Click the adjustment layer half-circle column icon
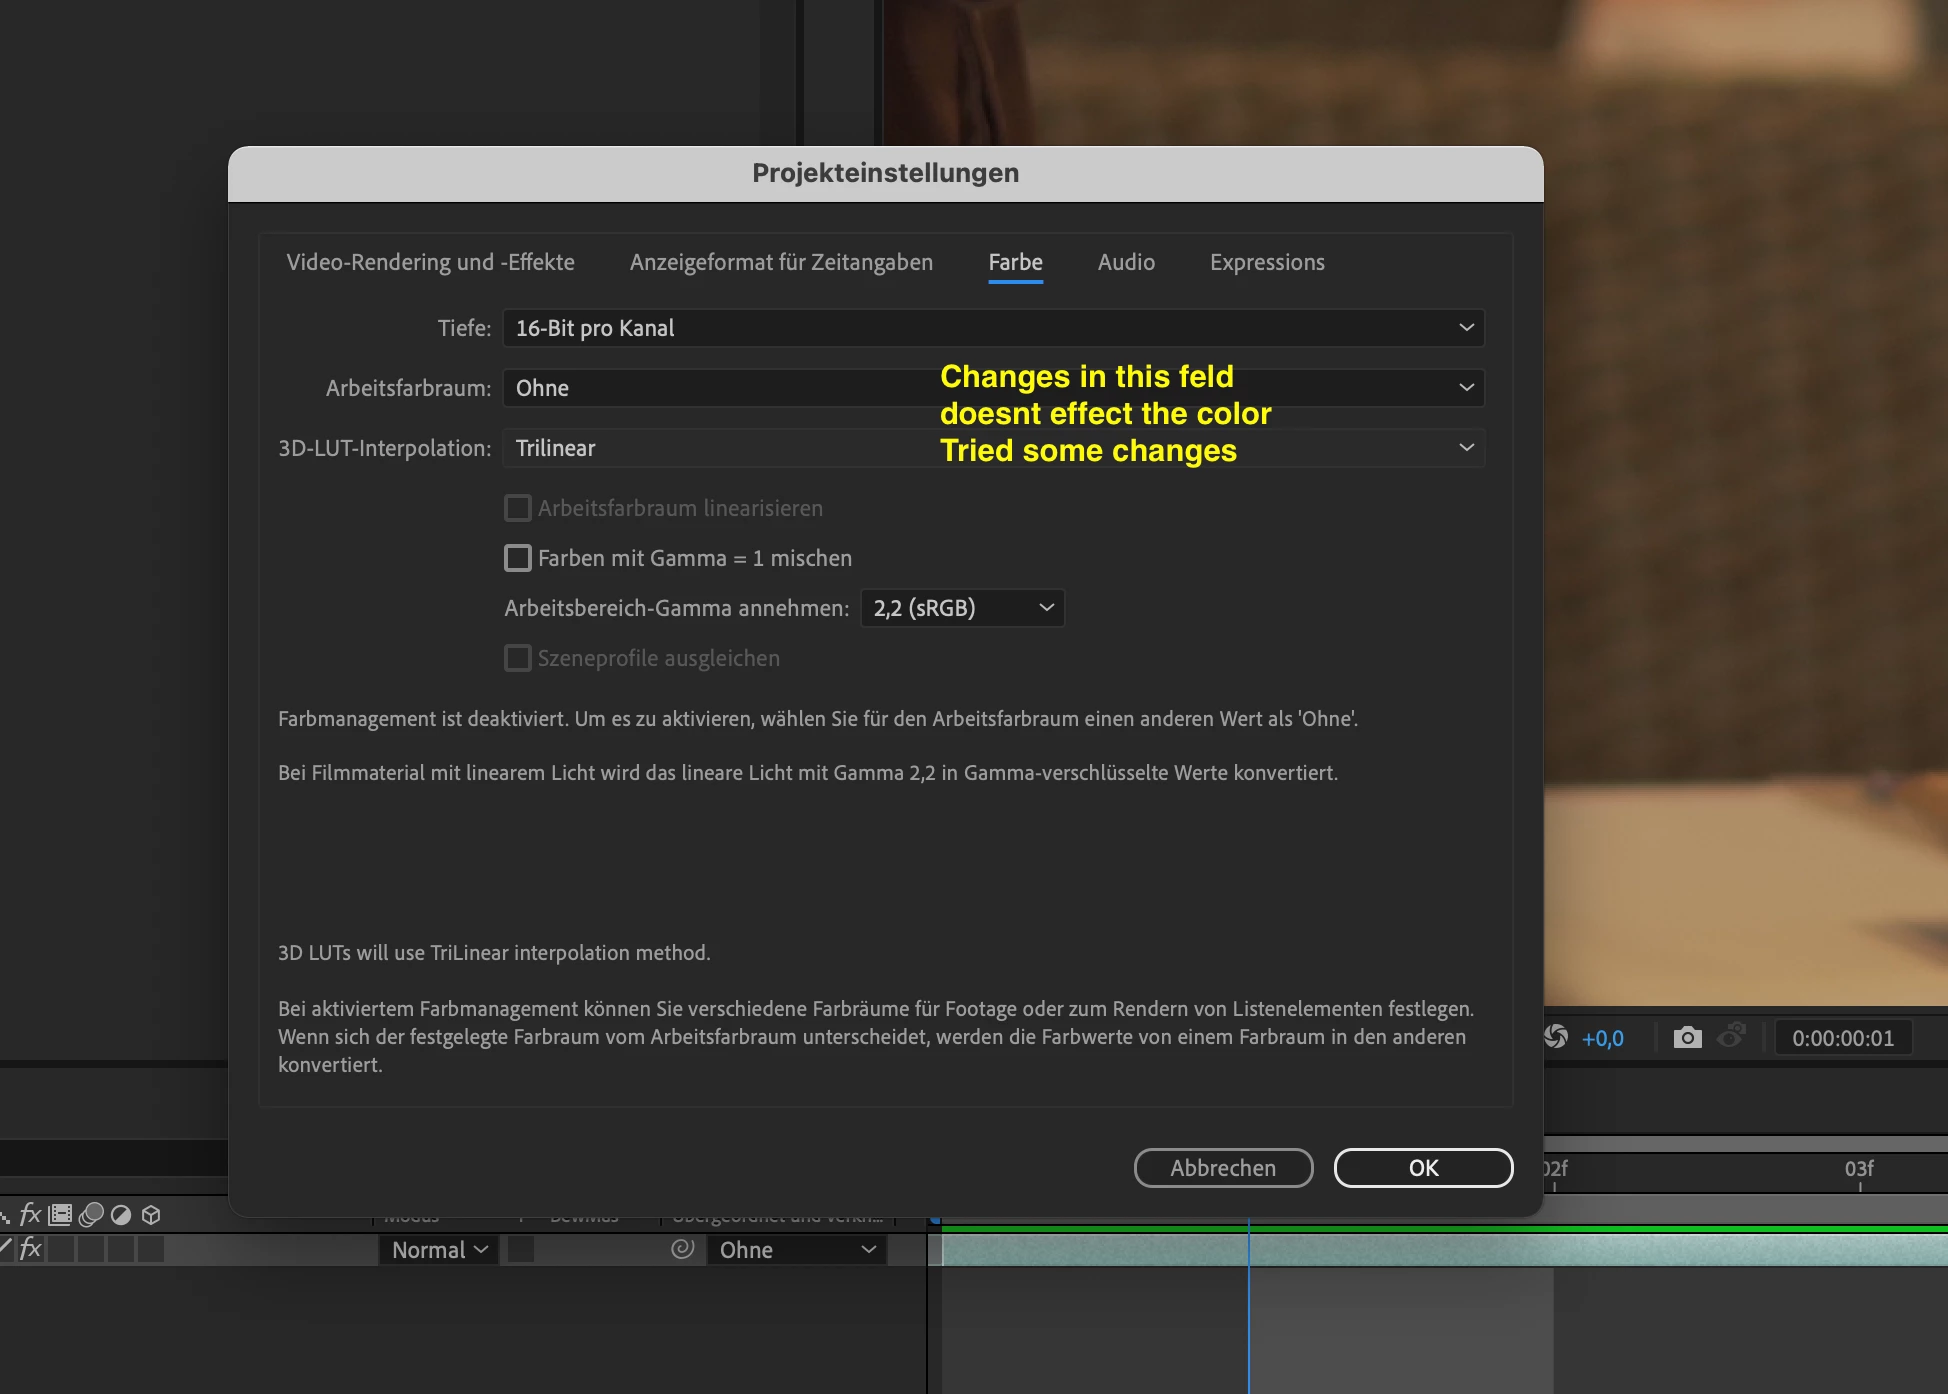Image resolution: width=1948 pixels, height=1394 pixels. [x=121, y=1214]
